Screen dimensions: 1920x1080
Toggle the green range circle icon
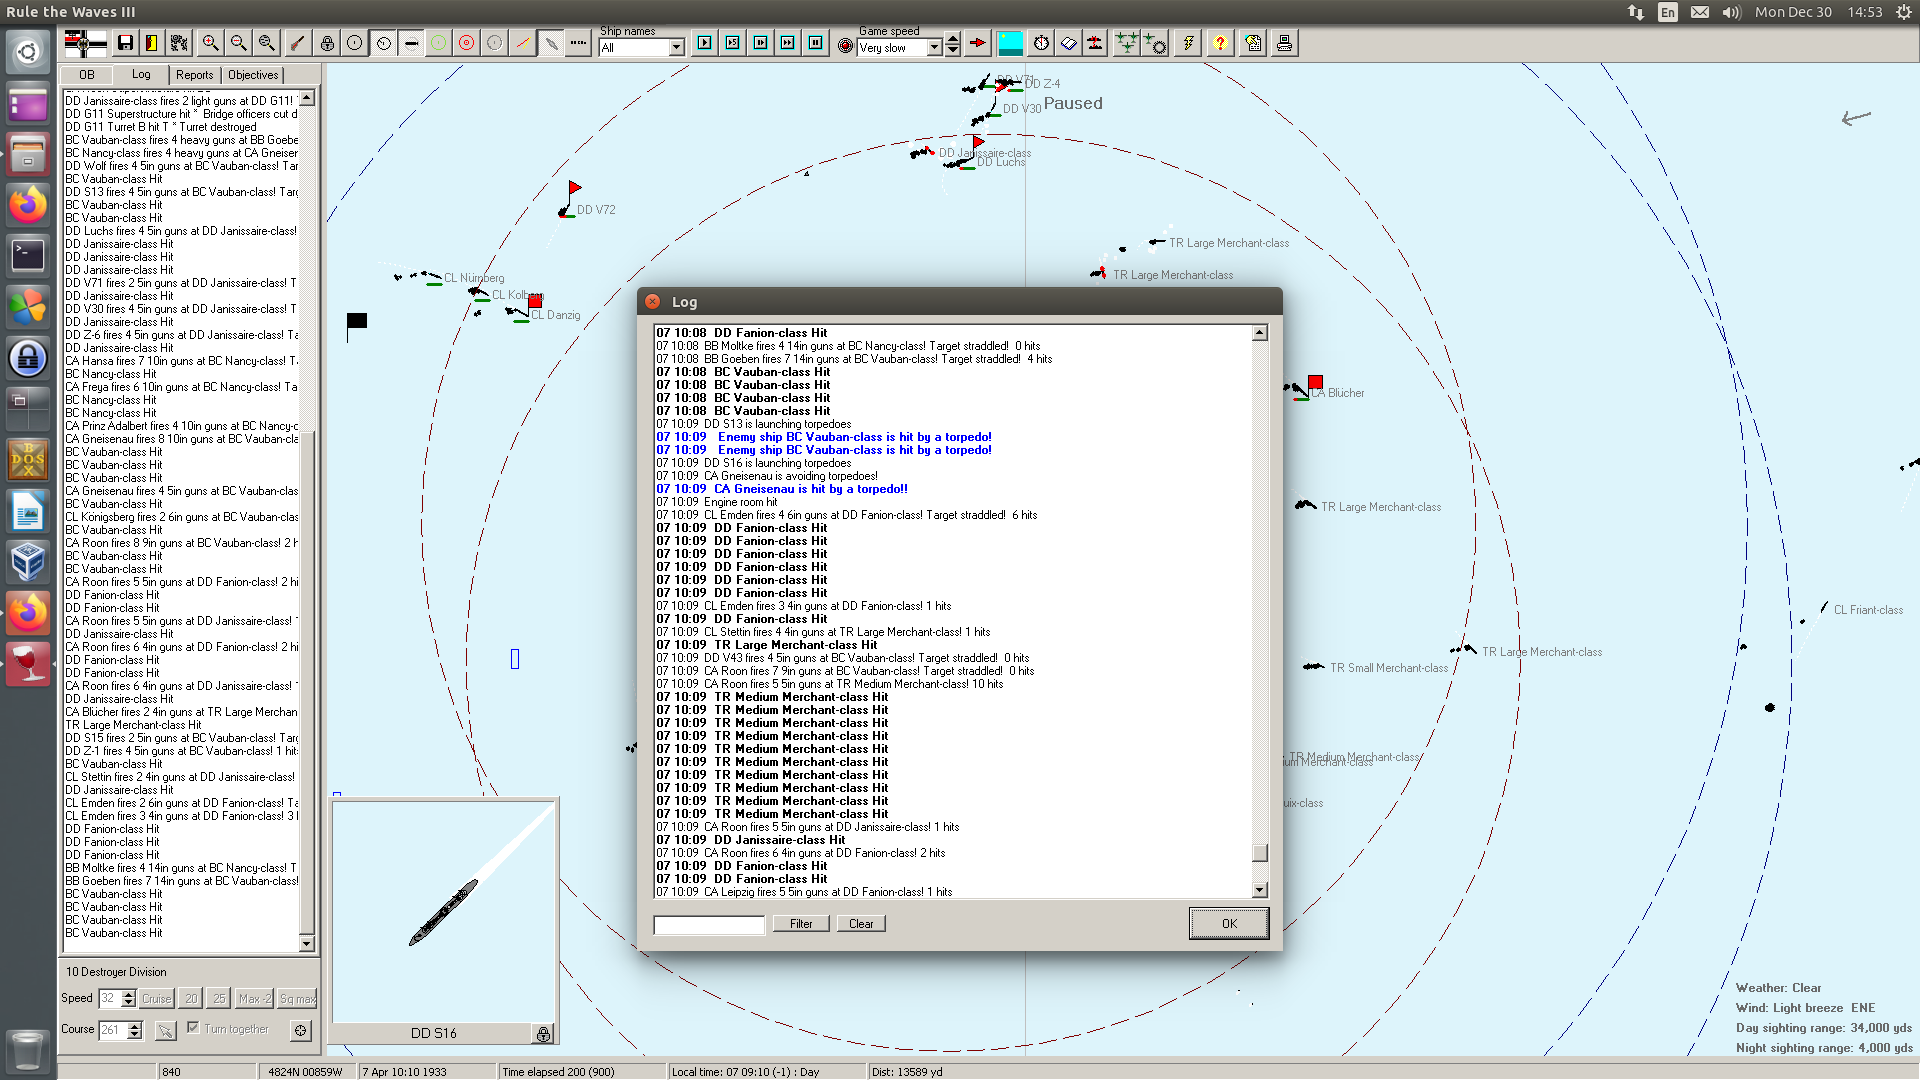[438, 43]
